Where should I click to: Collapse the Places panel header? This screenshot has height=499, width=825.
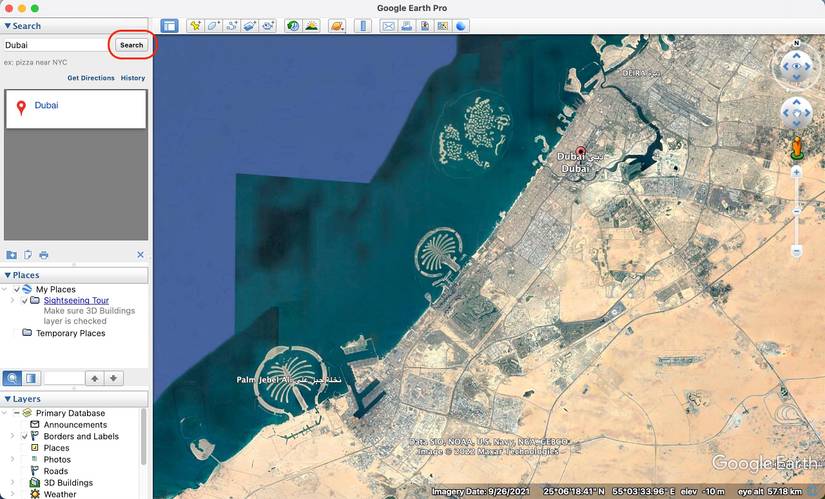75,275
